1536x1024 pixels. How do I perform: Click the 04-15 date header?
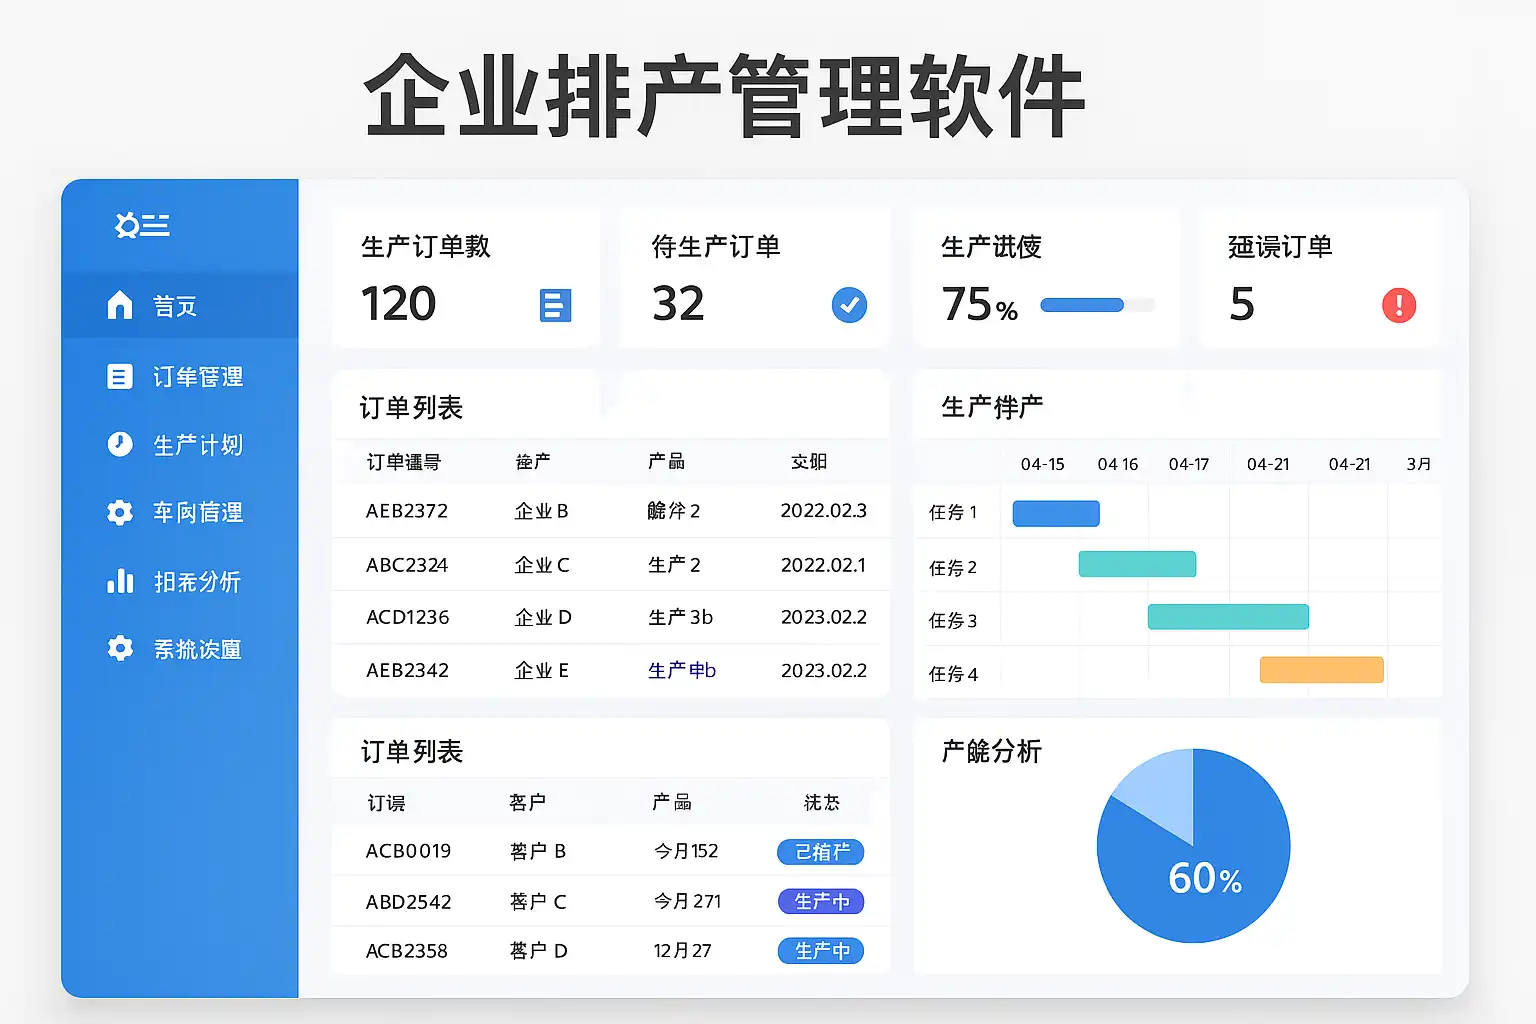tap(1042, 464)
